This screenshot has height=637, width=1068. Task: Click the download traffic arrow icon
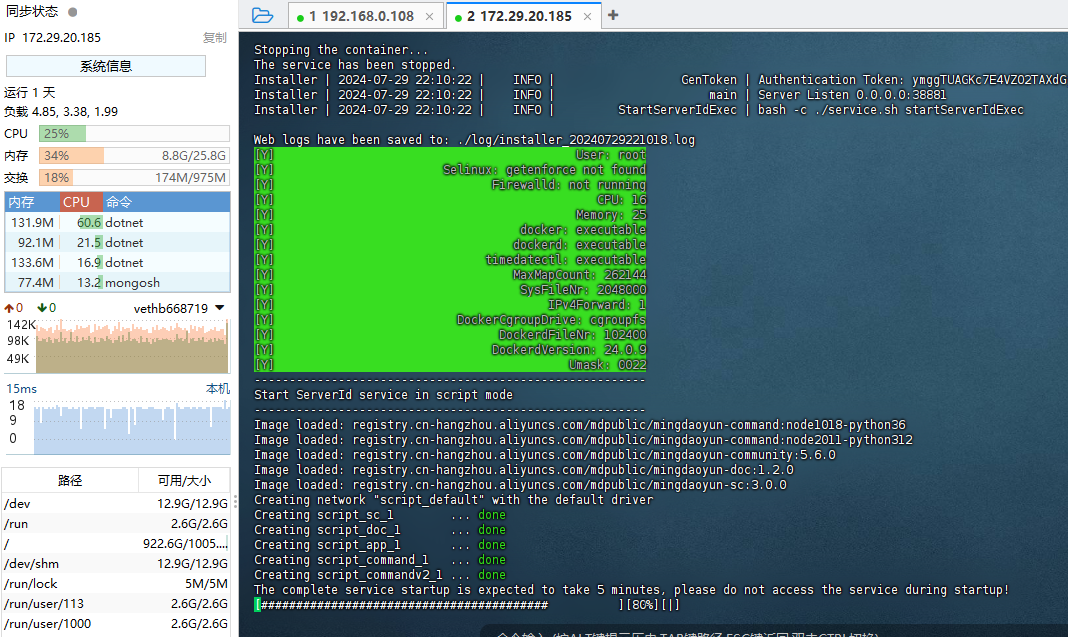pyautogui.click(x=42, y=308)
